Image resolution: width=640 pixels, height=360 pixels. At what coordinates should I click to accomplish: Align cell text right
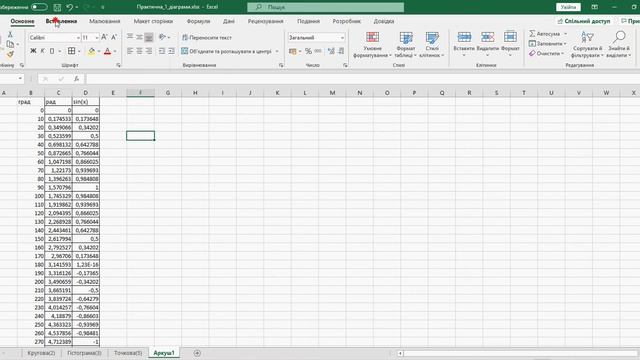coord(149,51)
